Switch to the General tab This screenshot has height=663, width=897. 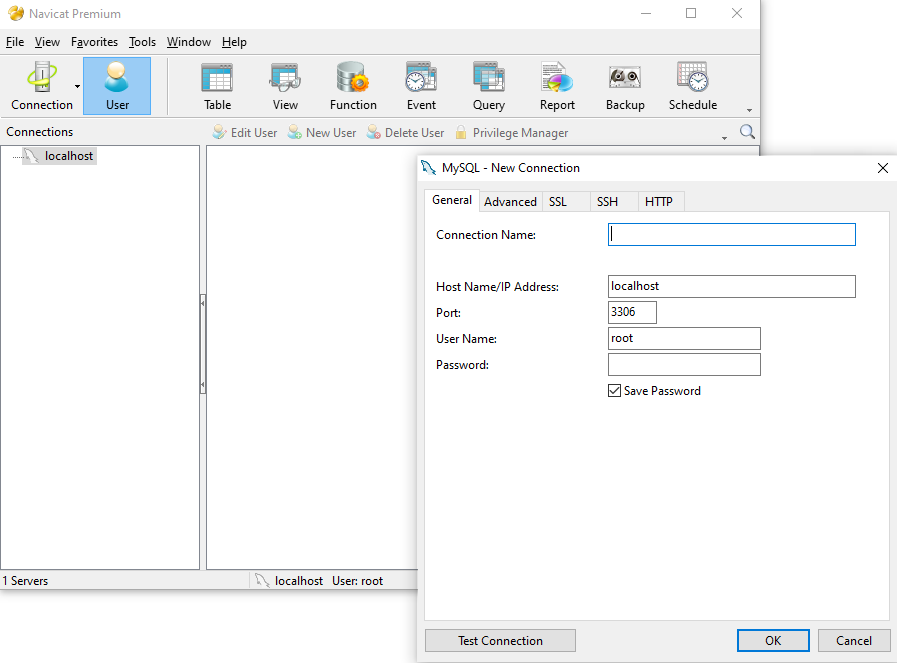point(452,200)
